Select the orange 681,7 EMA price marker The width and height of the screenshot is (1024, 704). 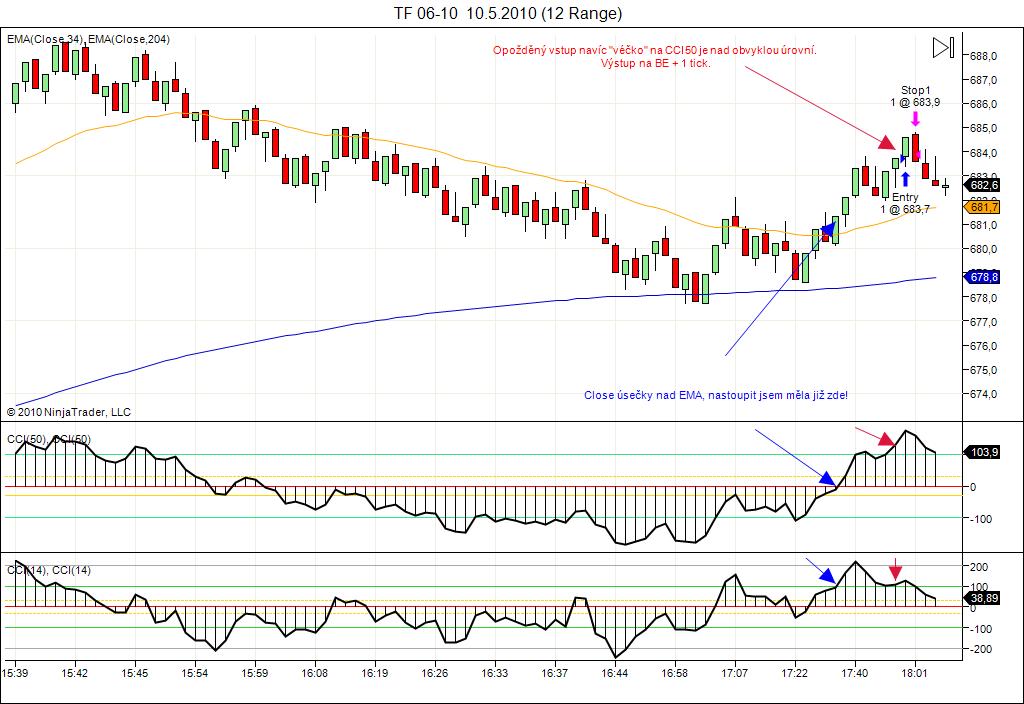[982, 208]
